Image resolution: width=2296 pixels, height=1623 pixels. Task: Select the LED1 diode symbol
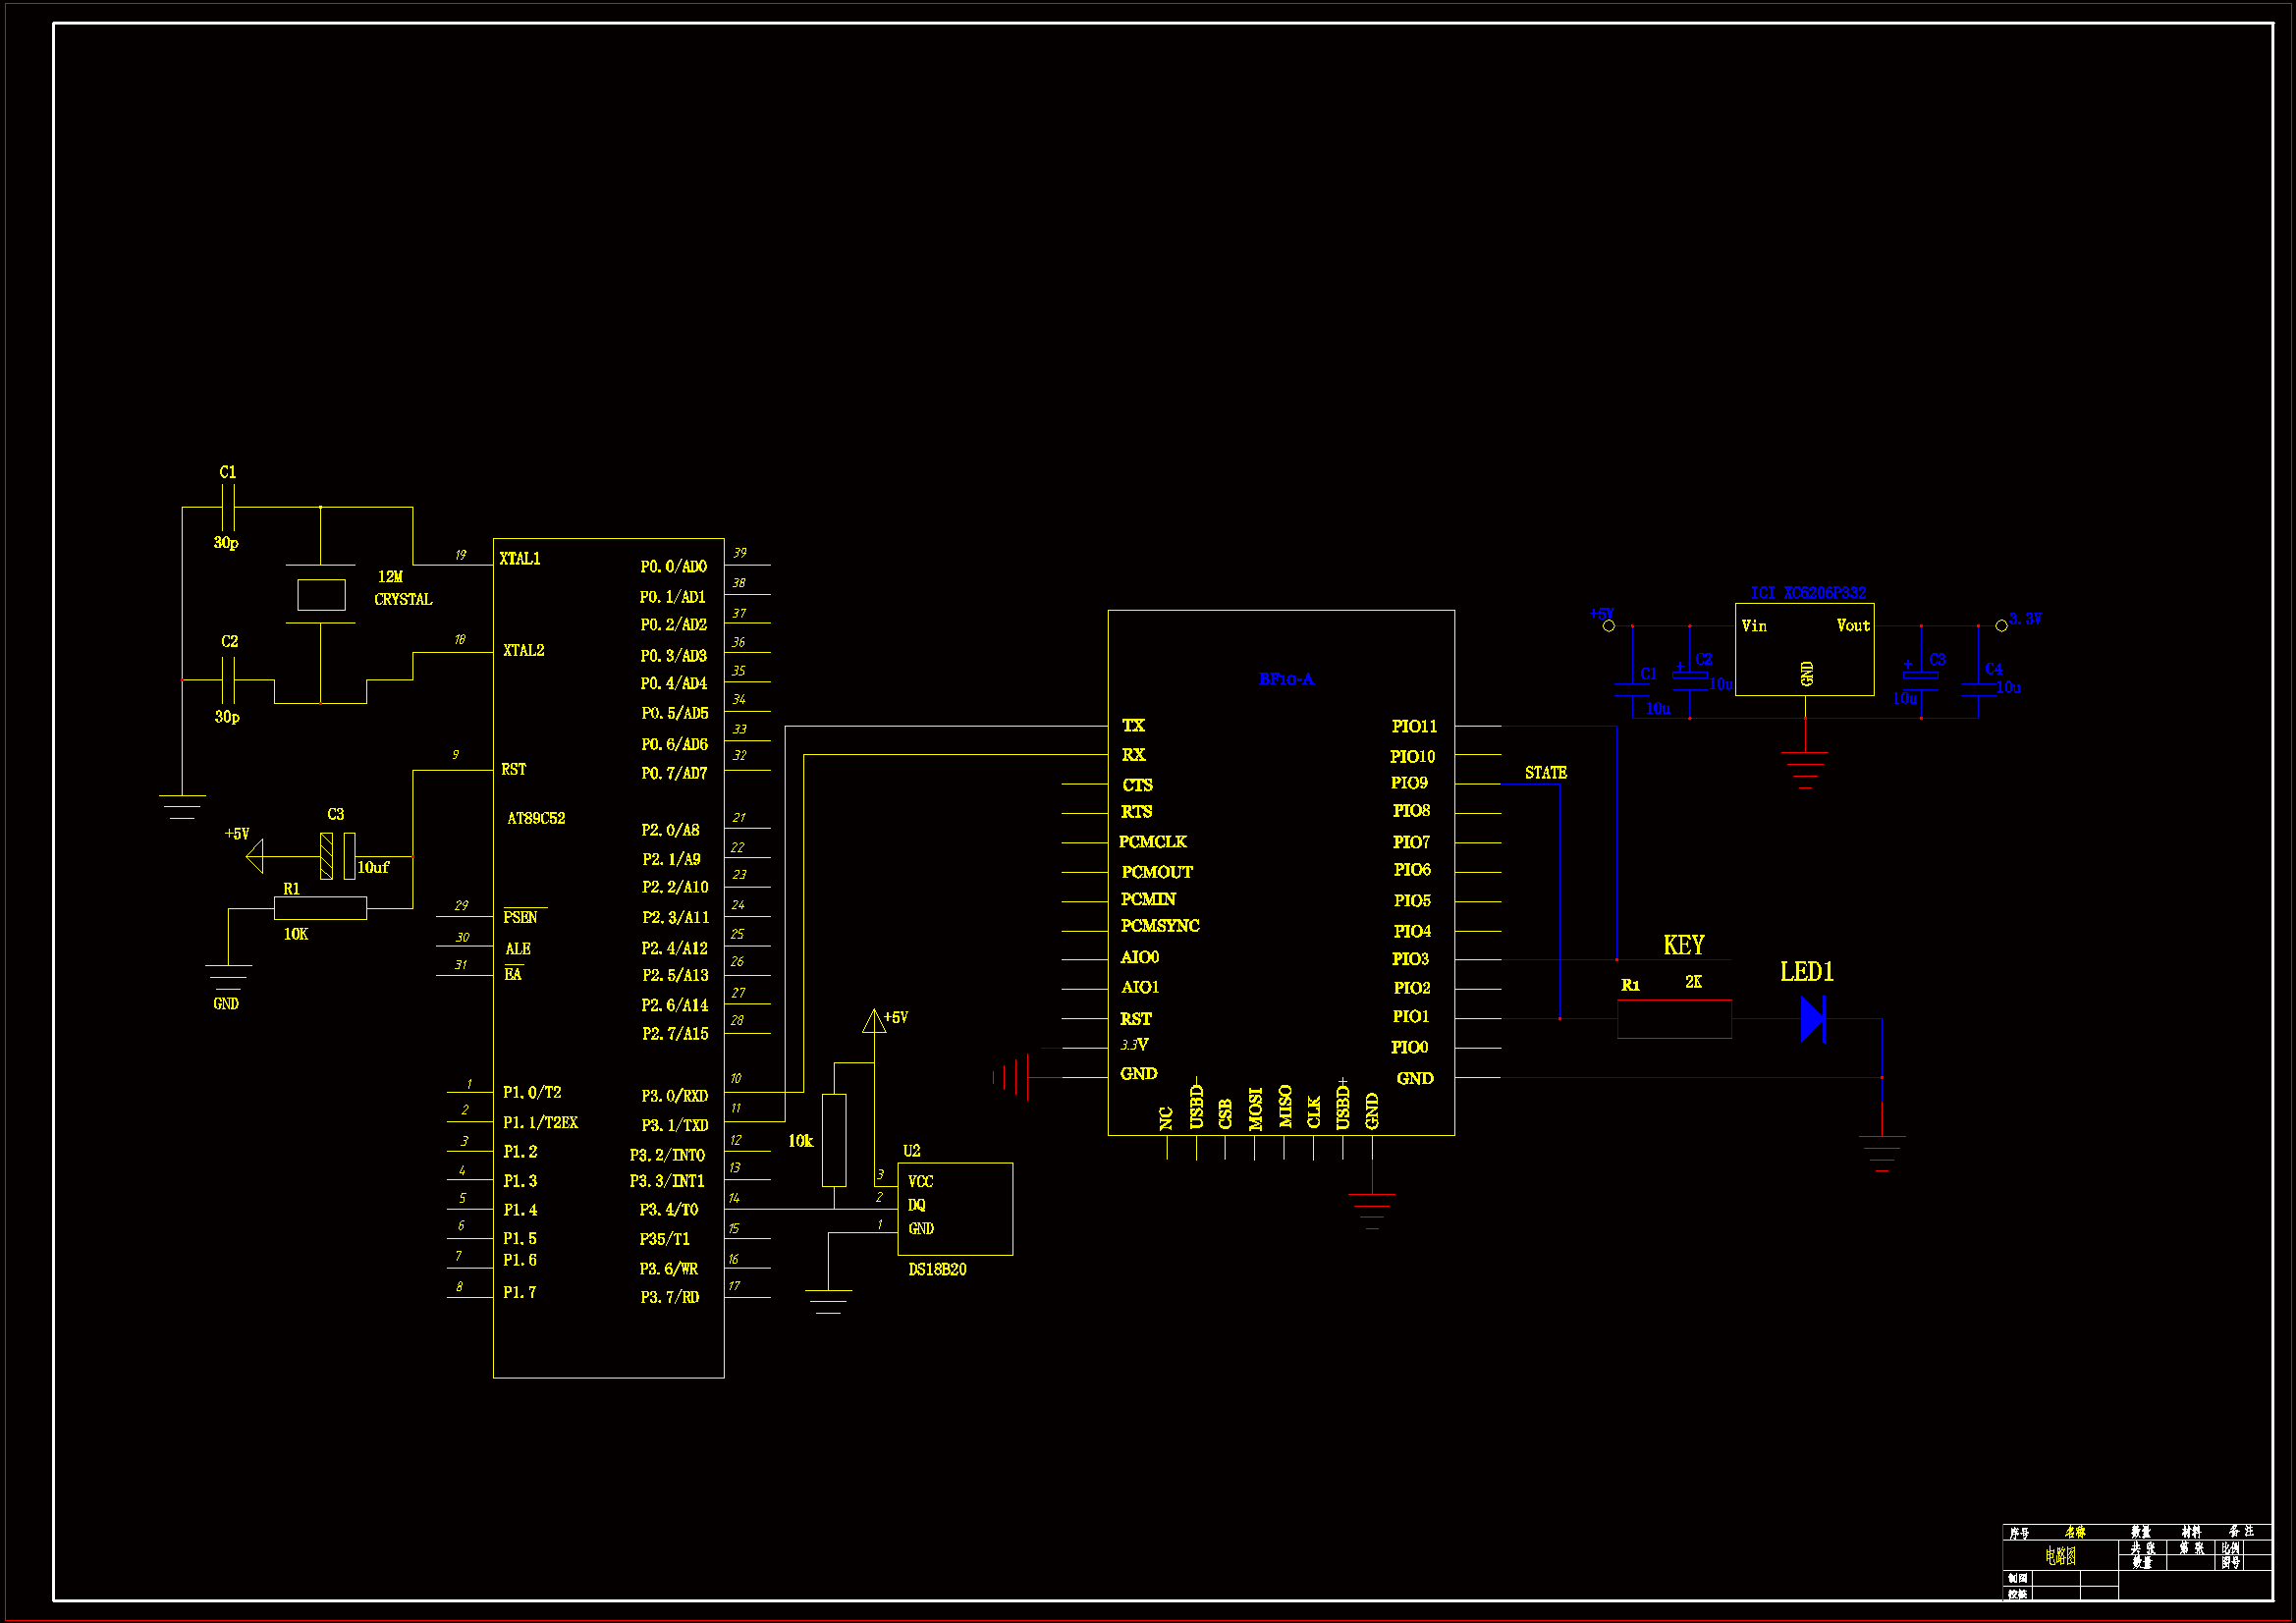point(1812,1019)
